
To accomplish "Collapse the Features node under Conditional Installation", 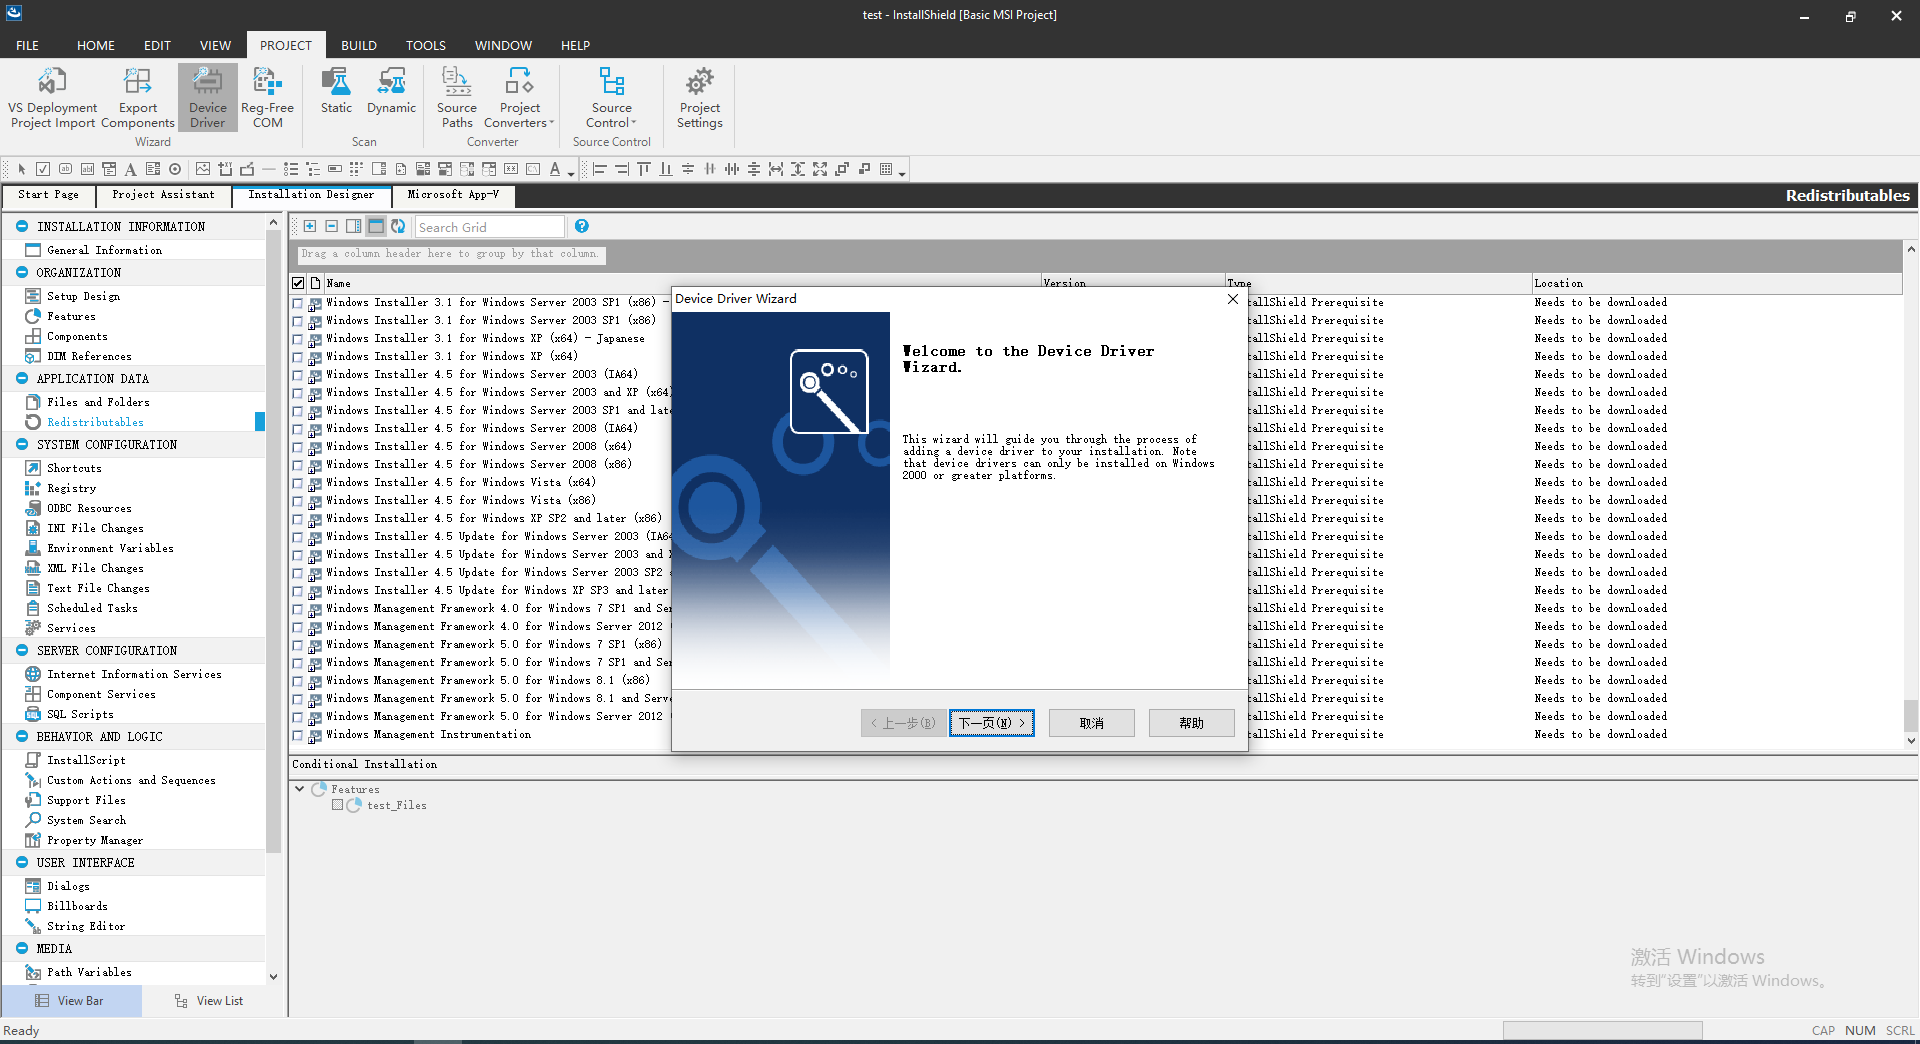I will click(x=299, y=789).
